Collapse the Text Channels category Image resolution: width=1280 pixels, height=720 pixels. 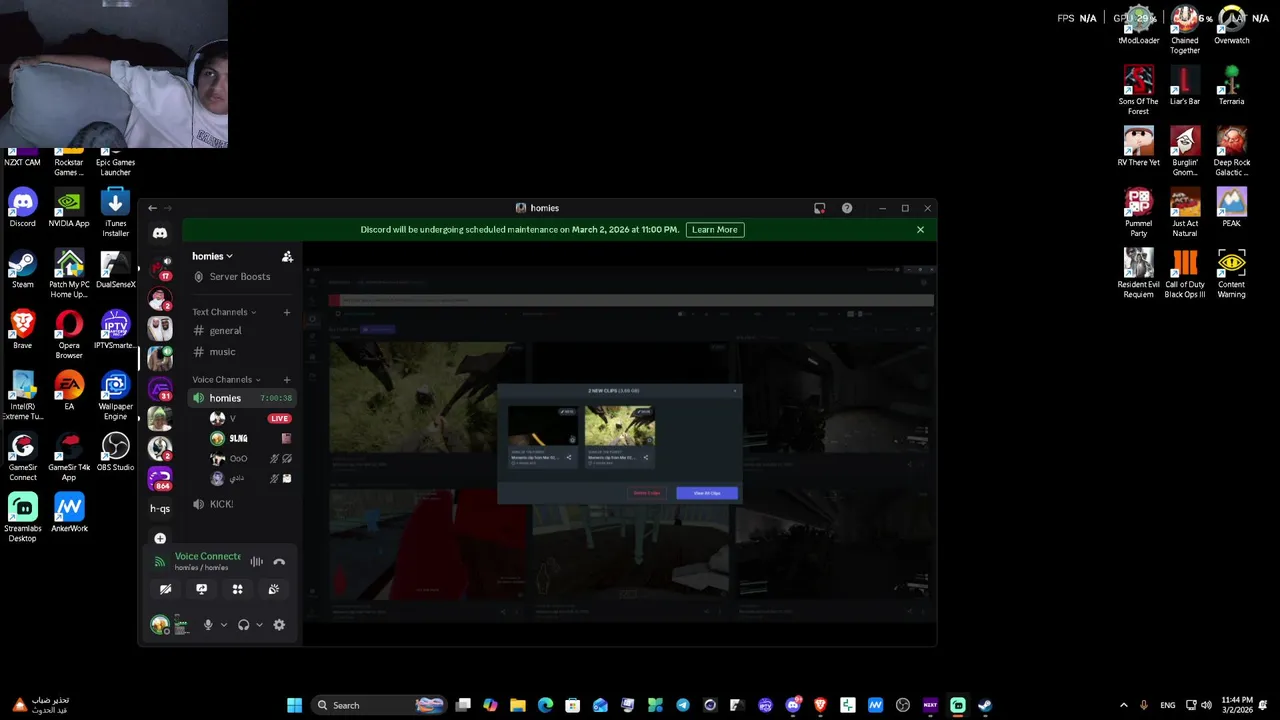click(224, 312)
